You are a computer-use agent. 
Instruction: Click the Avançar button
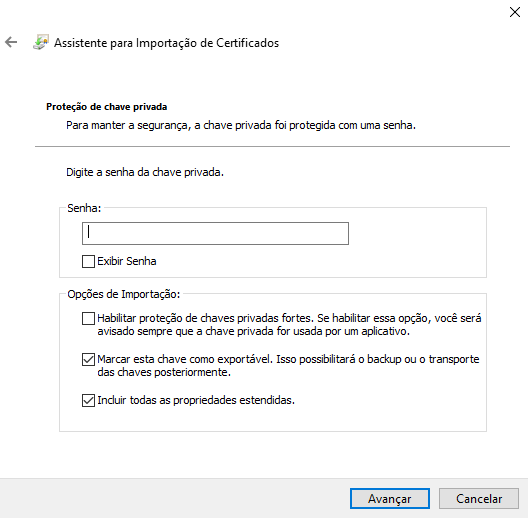point(390,498)
